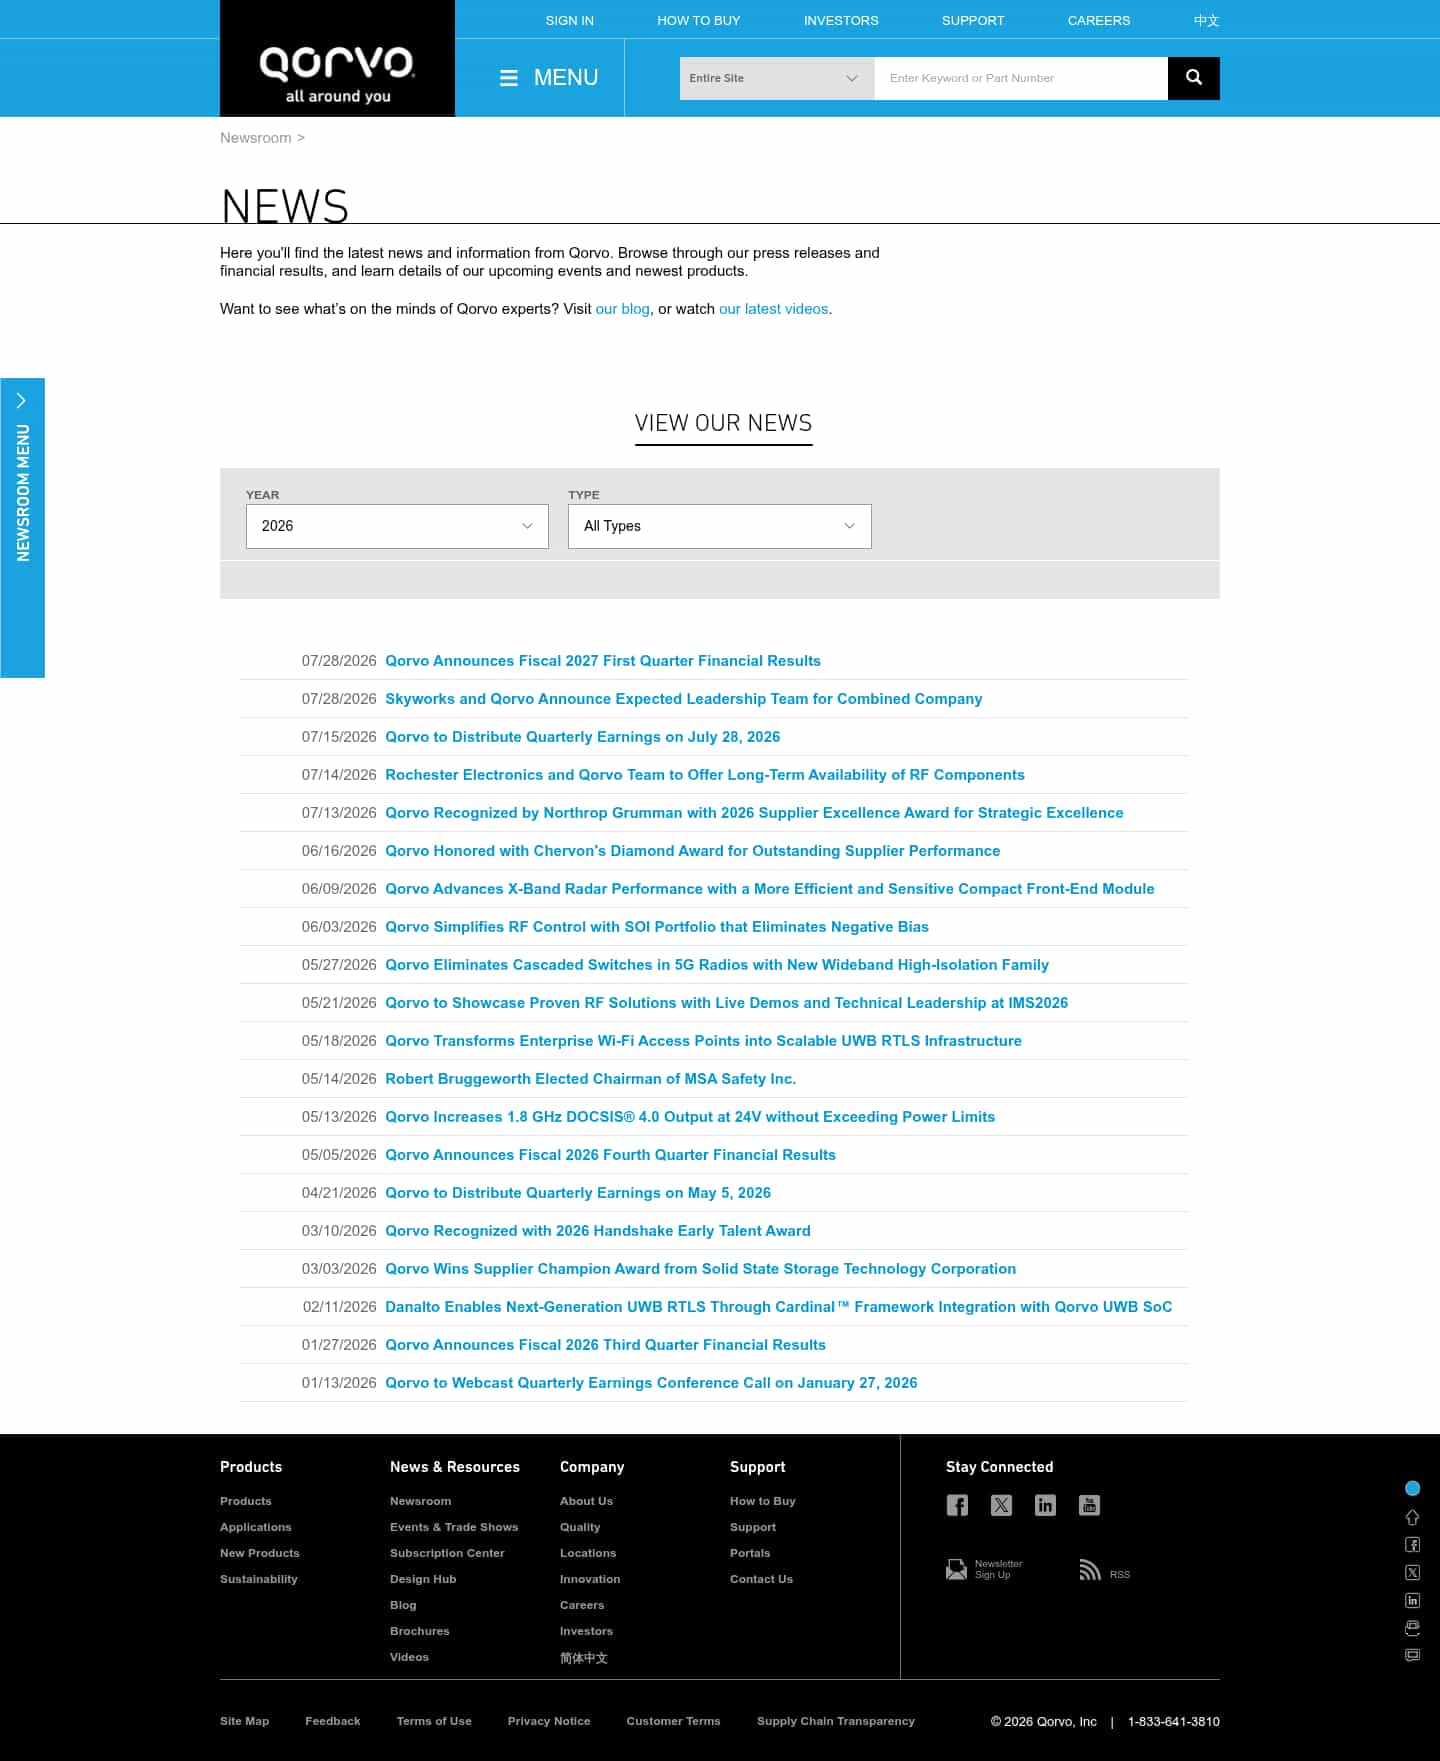Image resolution: width=1440 pixels, height=1761 pixels.
Task: Expand the Newsroom Menu chevron arrow
Action: [21, 400]
